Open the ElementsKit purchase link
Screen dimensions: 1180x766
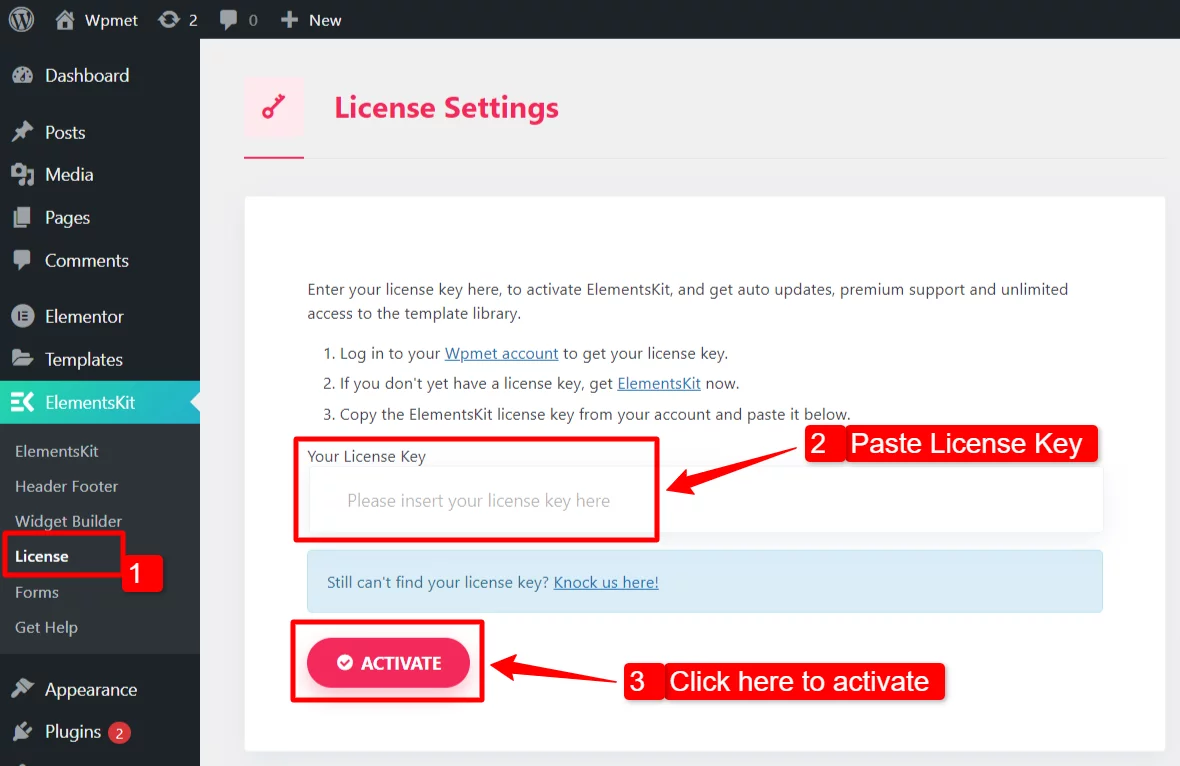click(658, 384)
